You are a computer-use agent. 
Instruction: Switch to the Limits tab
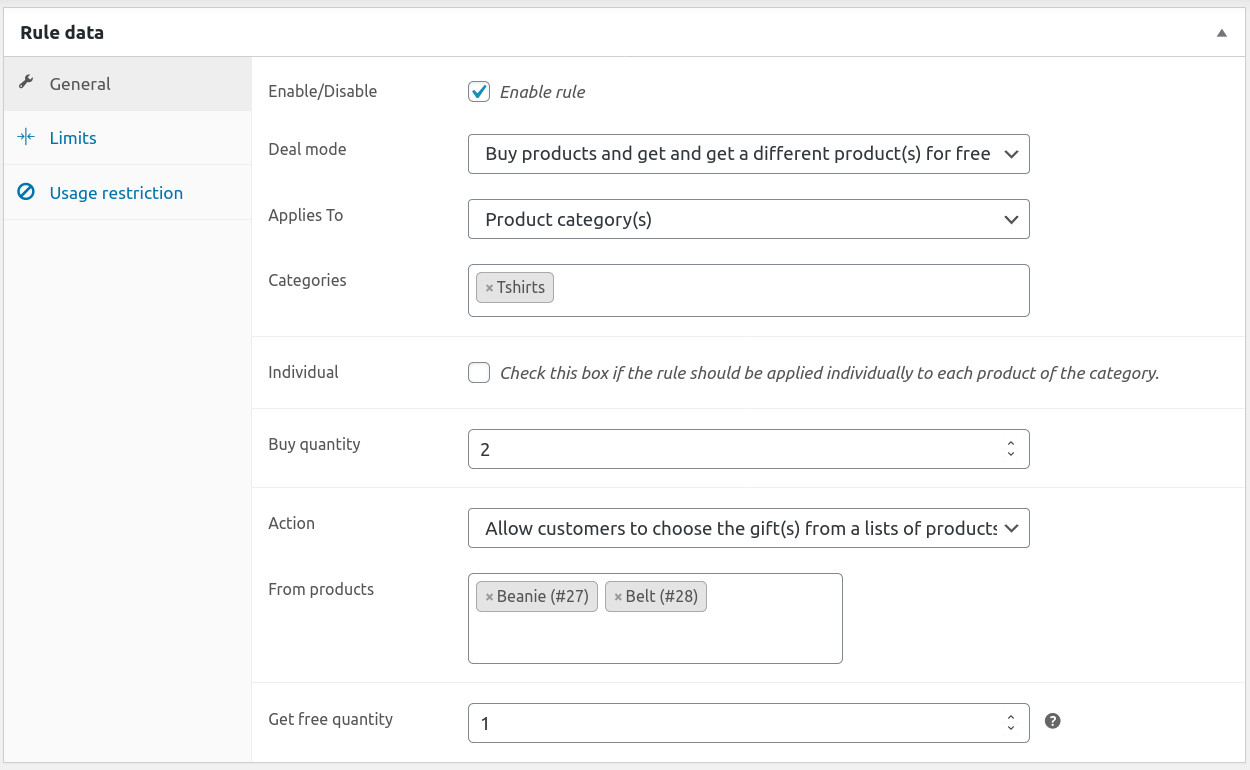click(x=73, y=138)
